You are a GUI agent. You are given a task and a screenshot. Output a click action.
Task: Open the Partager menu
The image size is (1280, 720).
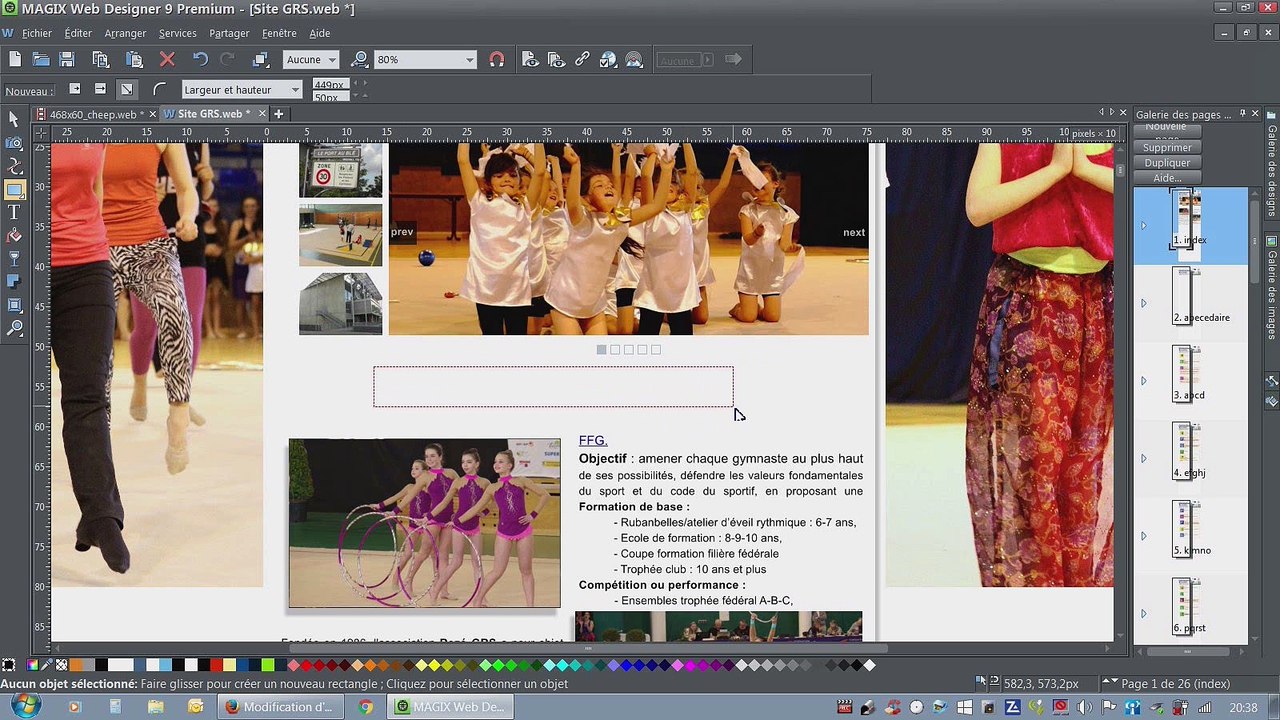click(229, 33)
